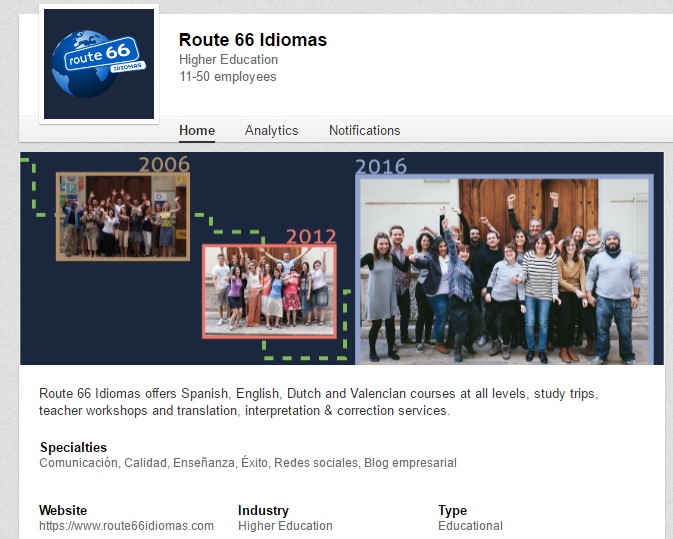Select the 2016 team photo in banner
673x539 pixels.
[504, 270]
